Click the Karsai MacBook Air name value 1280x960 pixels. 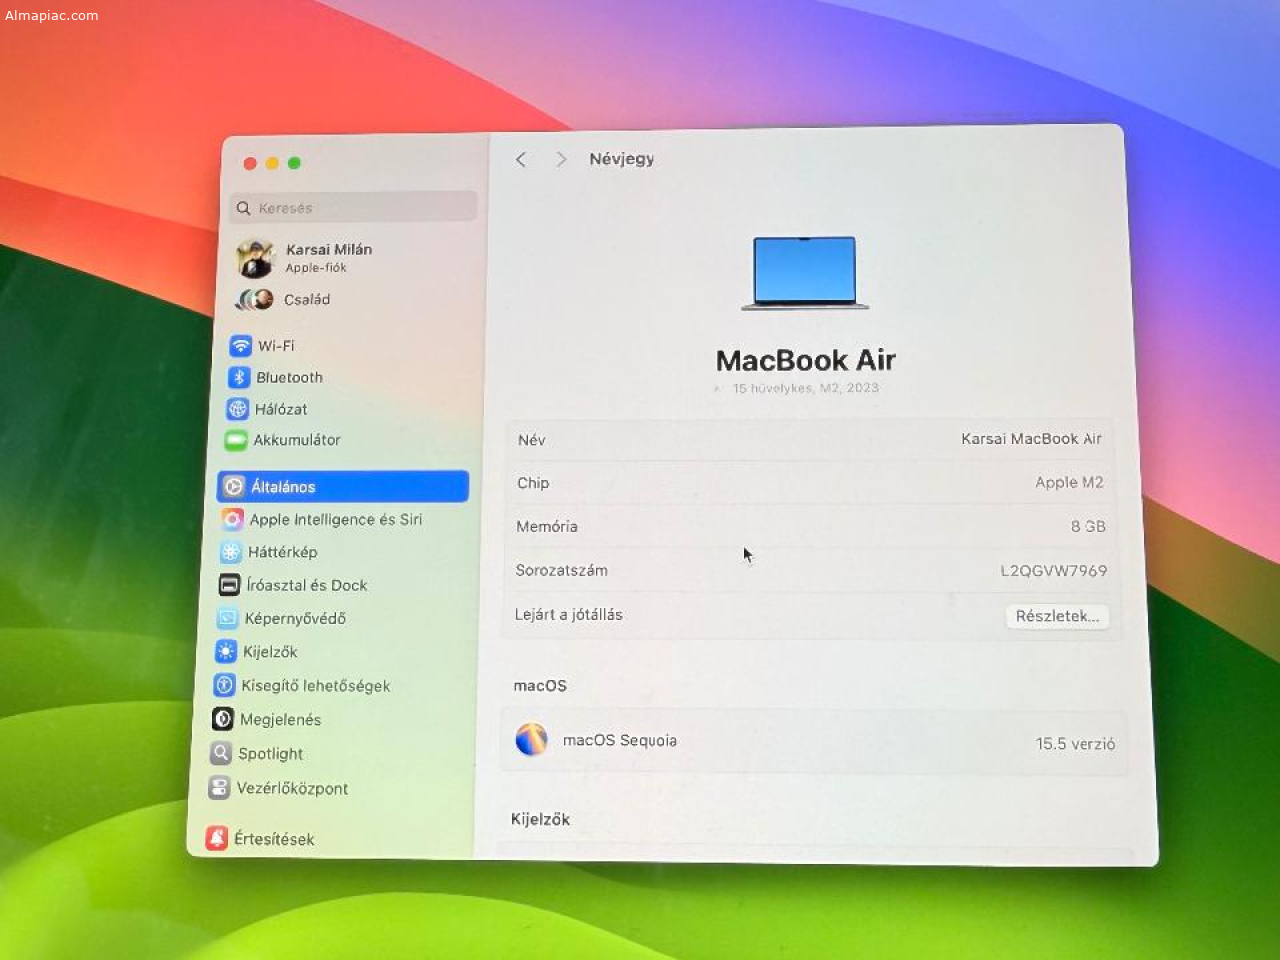1031,439
